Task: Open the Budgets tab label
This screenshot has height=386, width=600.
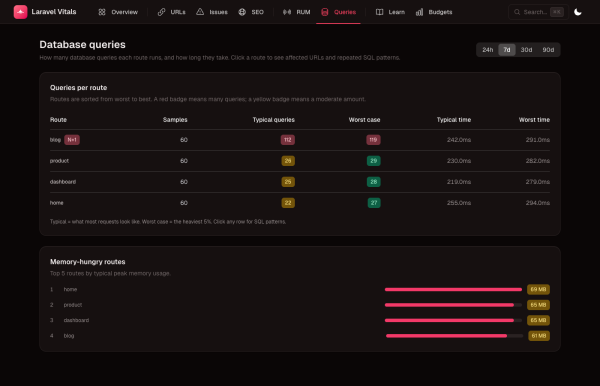Action: point(440,12)
